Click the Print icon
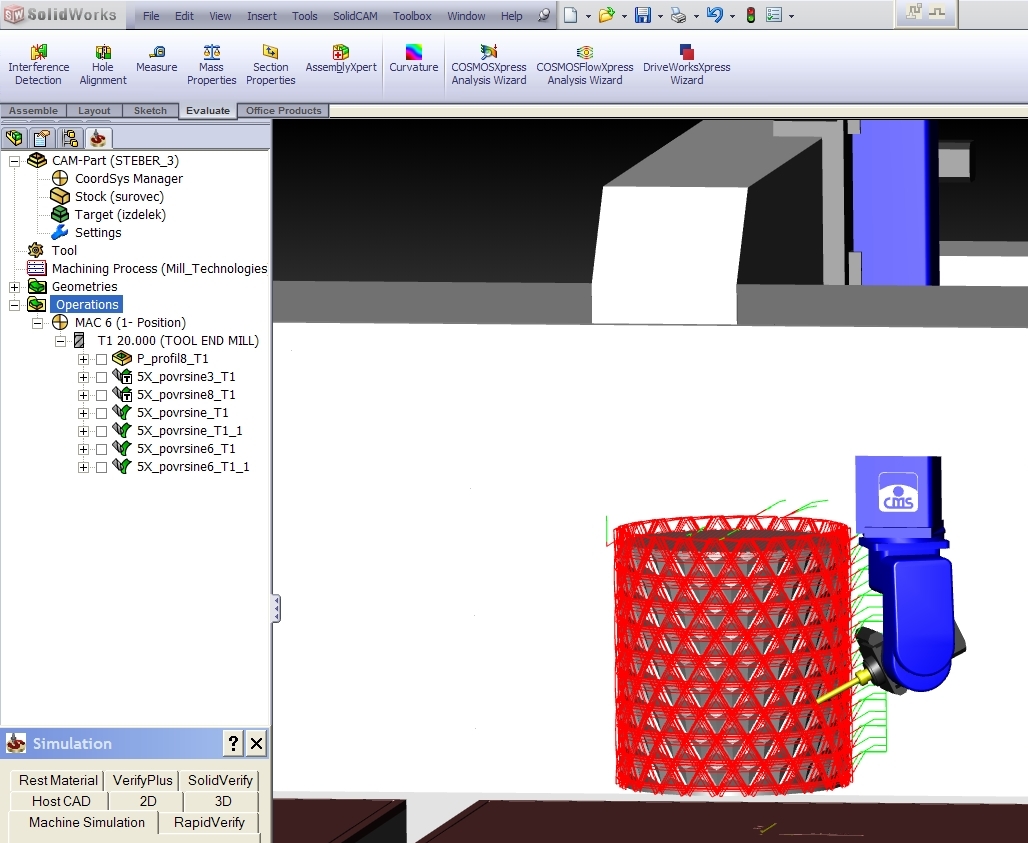 tap(679, 15)
